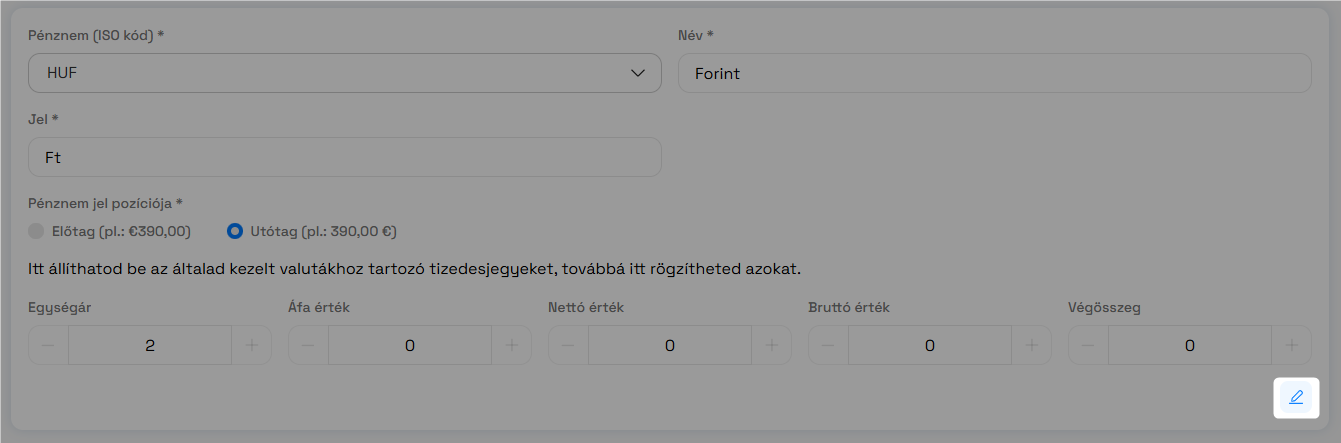This screenshot has width=1341, height=443.
Task: Select the Előtag radio option
Action: [36, 231]
